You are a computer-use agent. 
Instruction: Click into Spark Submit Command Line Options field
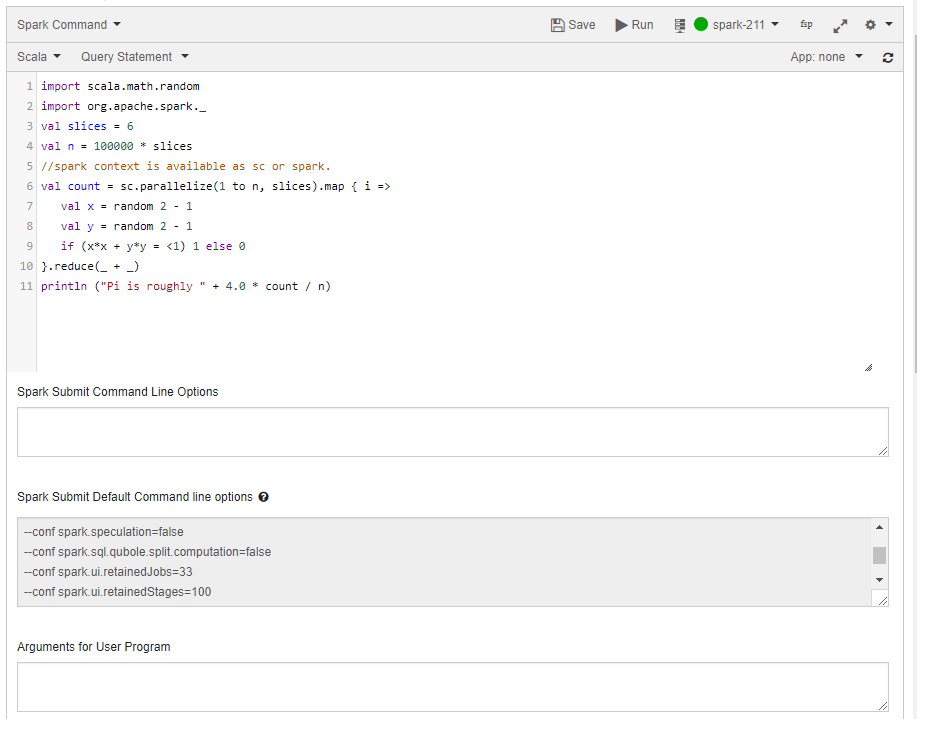(453, 432)
